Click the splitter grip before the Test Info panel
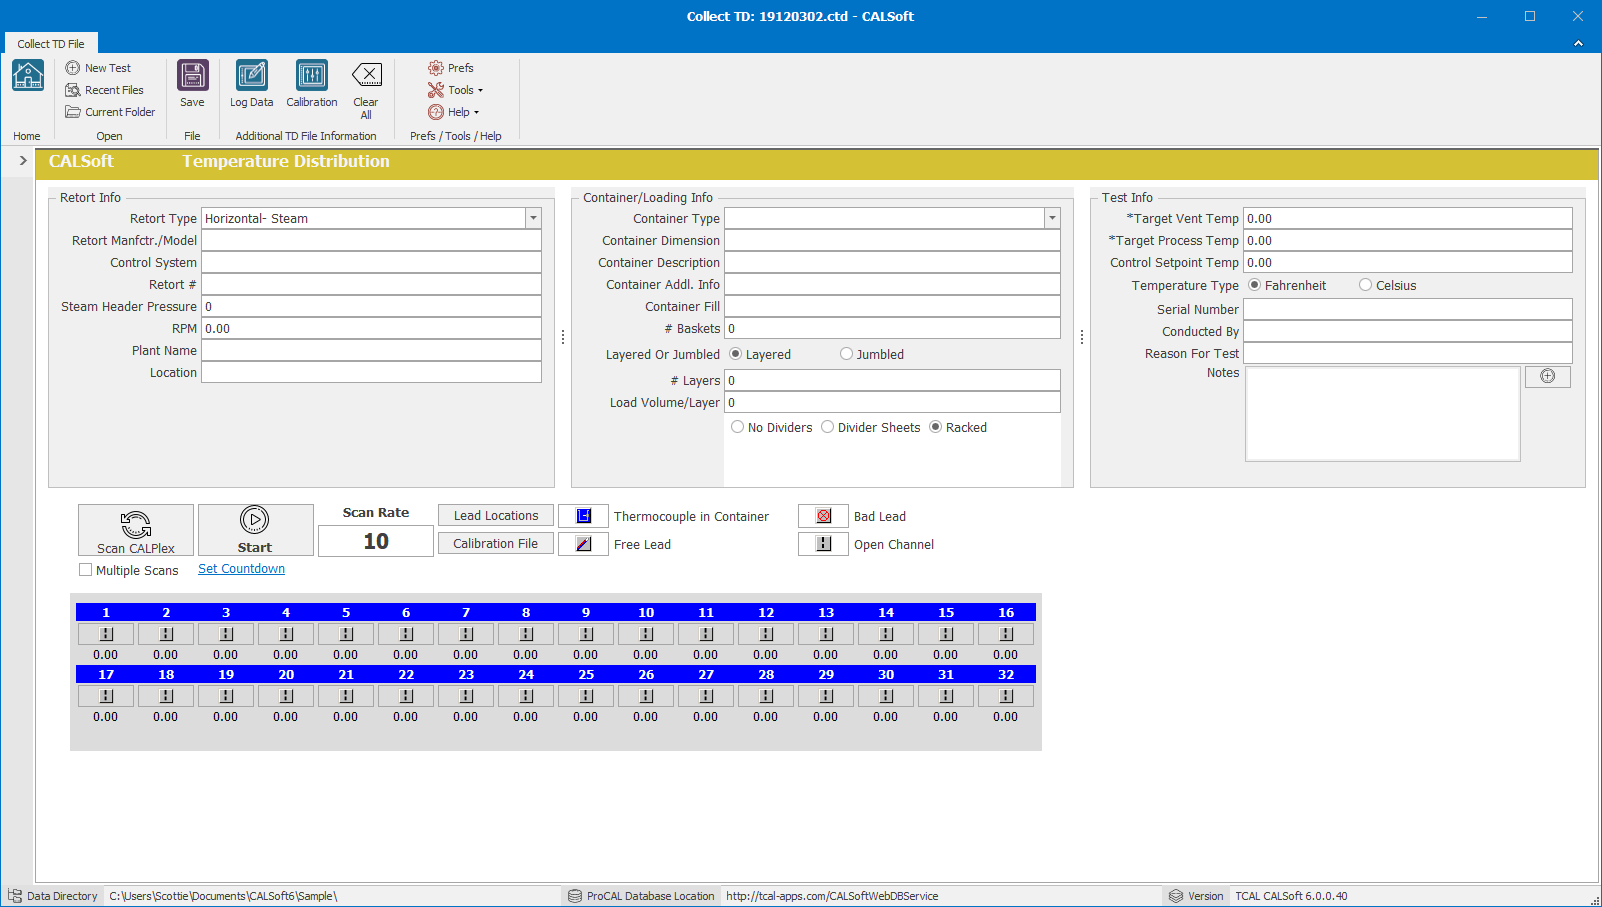 click(1082, 337)
